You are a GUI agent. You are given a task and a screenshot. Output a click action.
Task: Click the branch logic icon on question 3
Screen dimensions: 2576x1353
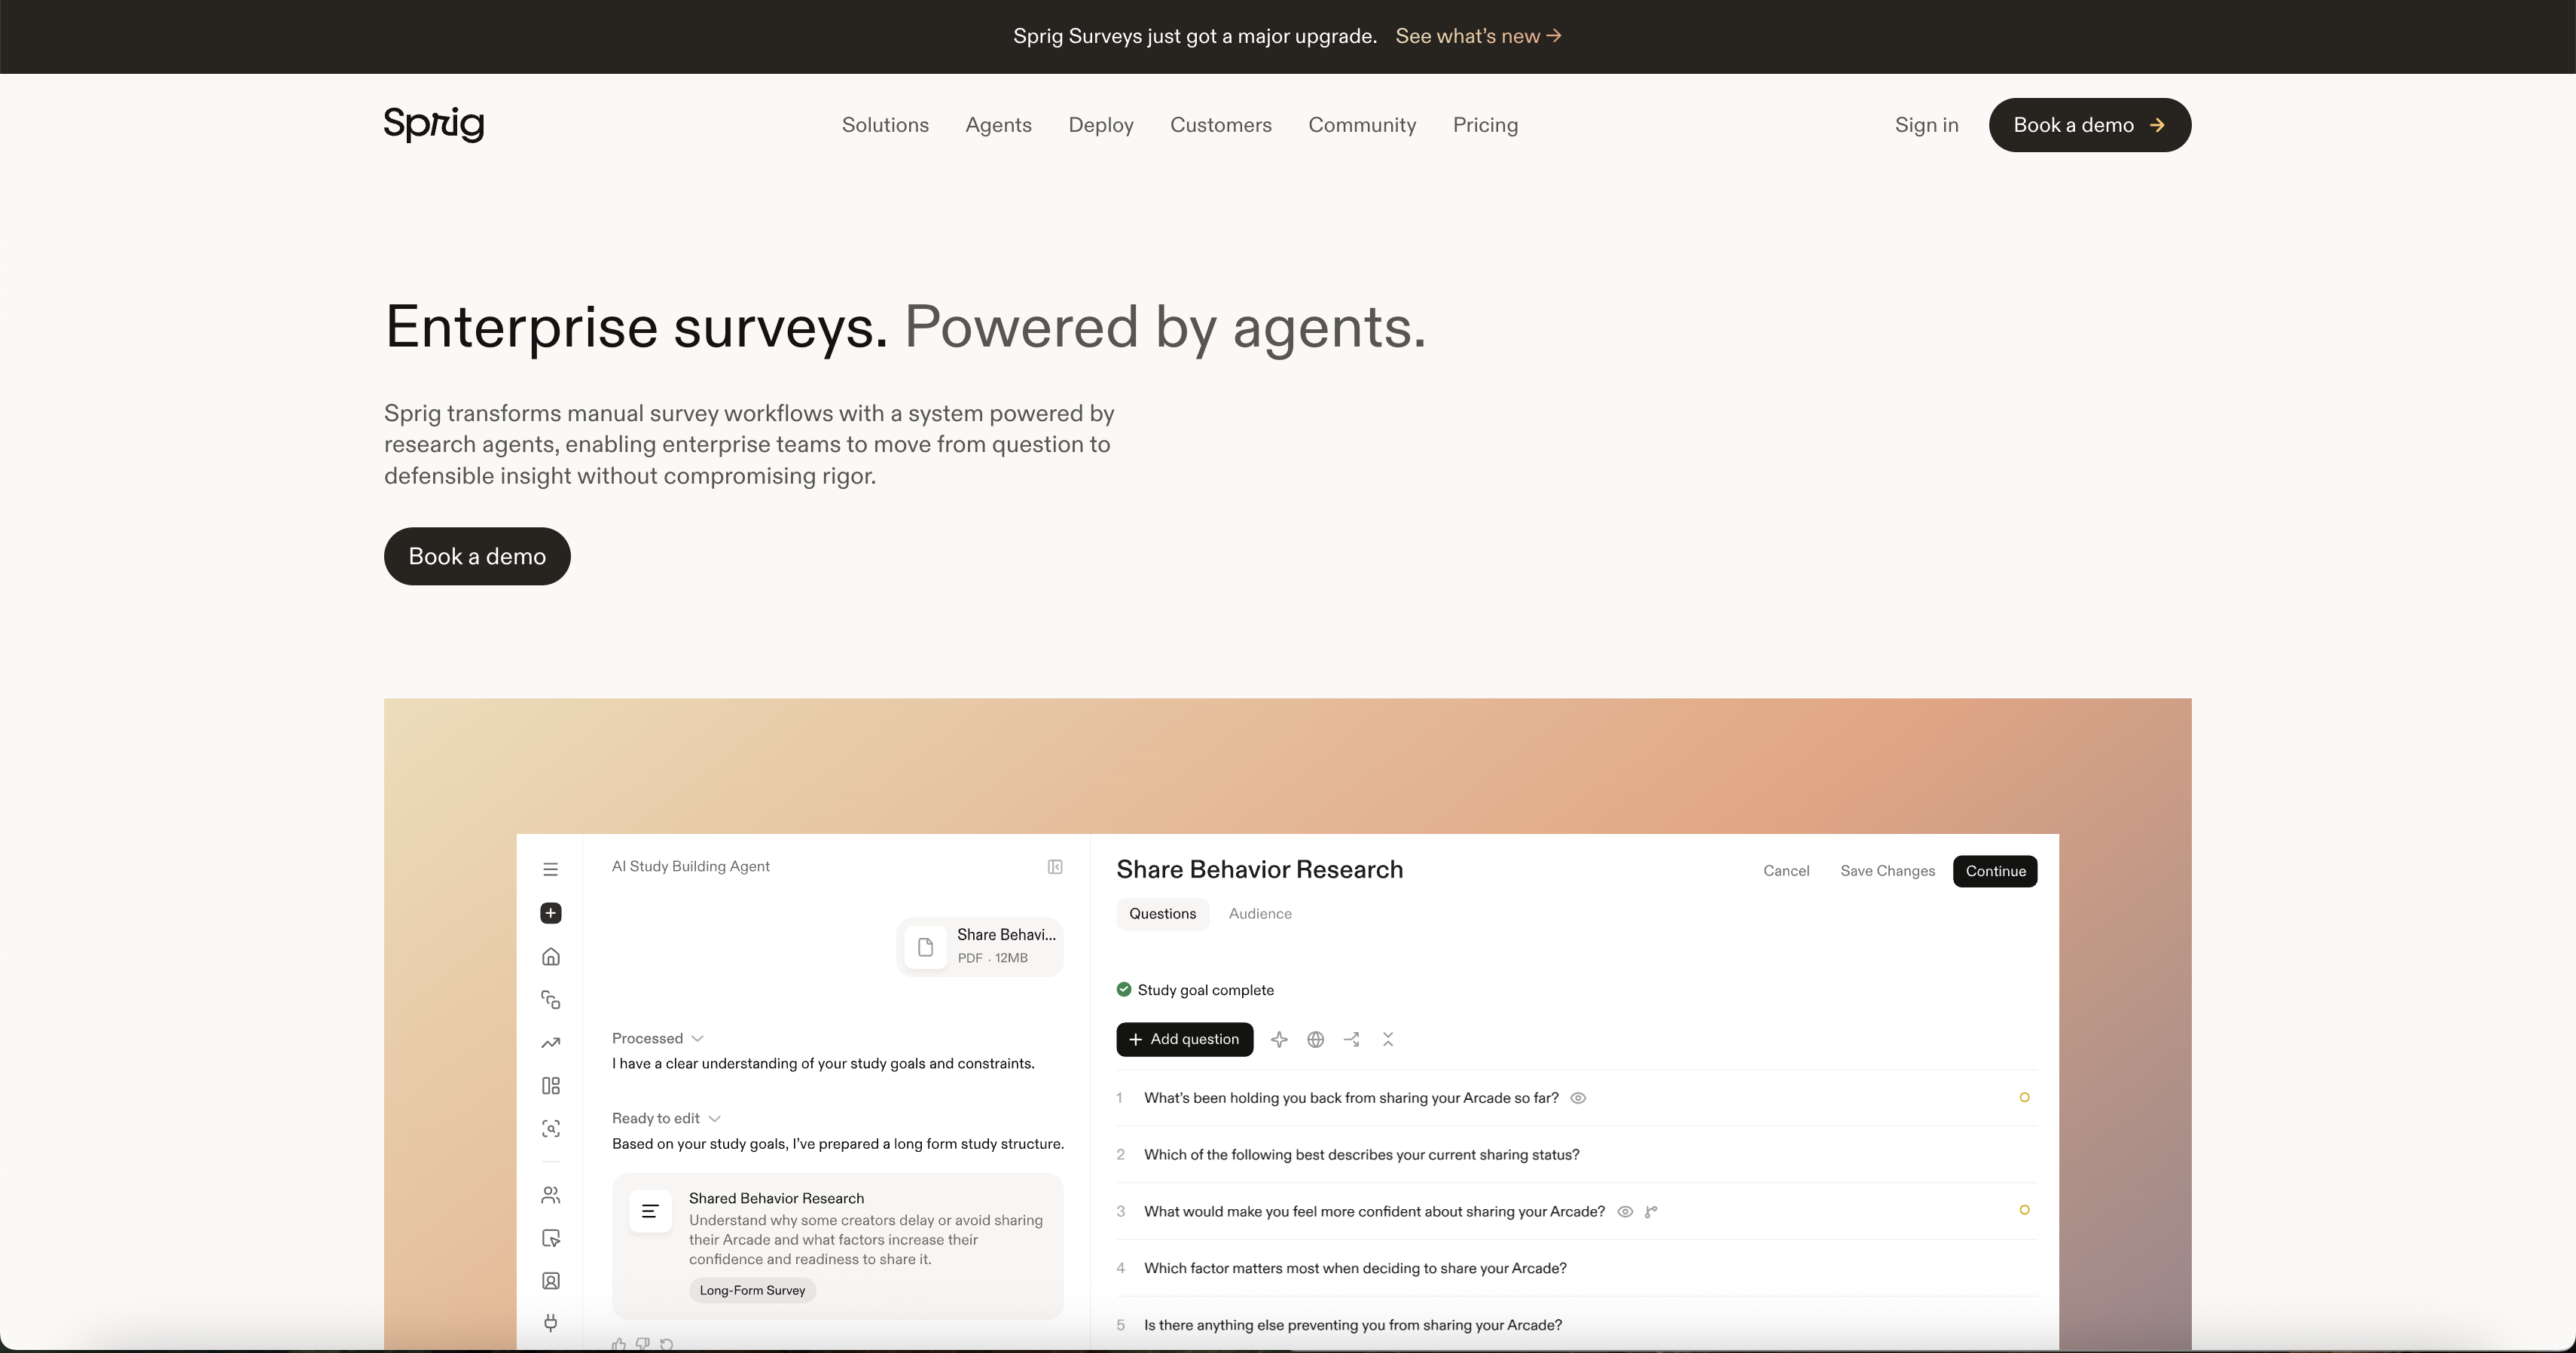pos(1651,1212)
